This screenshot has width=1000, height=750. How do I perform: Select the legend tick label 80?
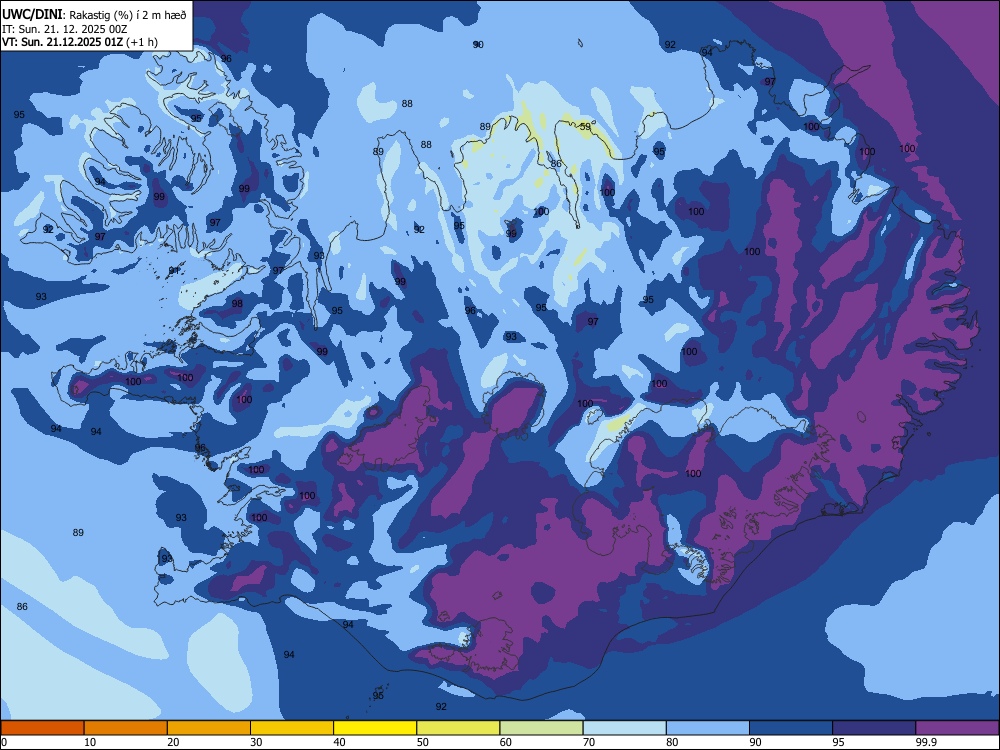coord(672,742)
